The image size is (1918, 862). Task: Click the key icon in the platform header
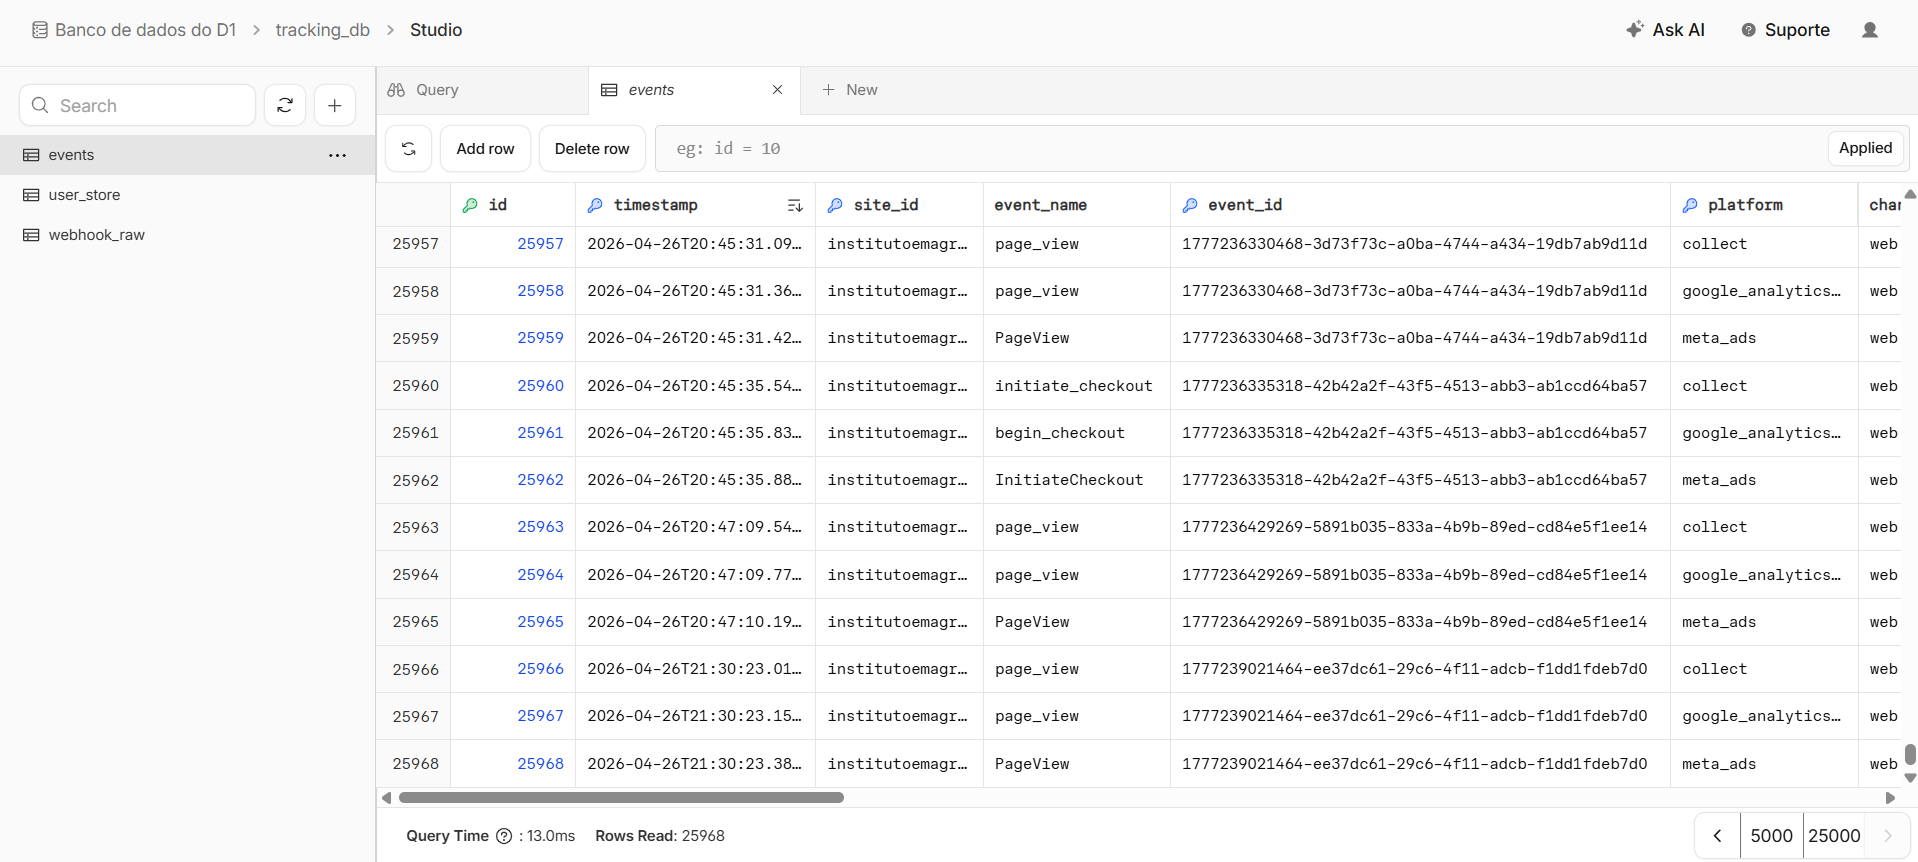(x=1690, y=205)
